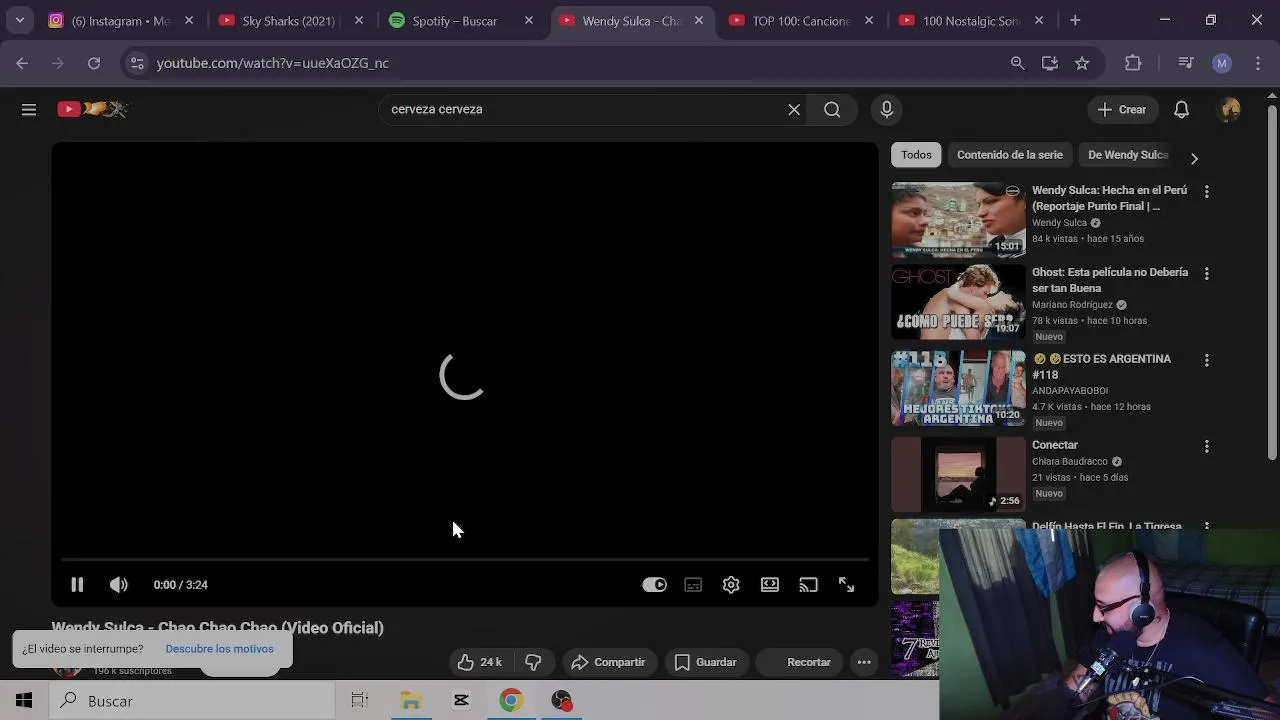Viewport: 1280px width, 720px height.
Task: Open Ghost: Esta película no Debería title
Action: pyautogui.click(x=1110, y=280)
